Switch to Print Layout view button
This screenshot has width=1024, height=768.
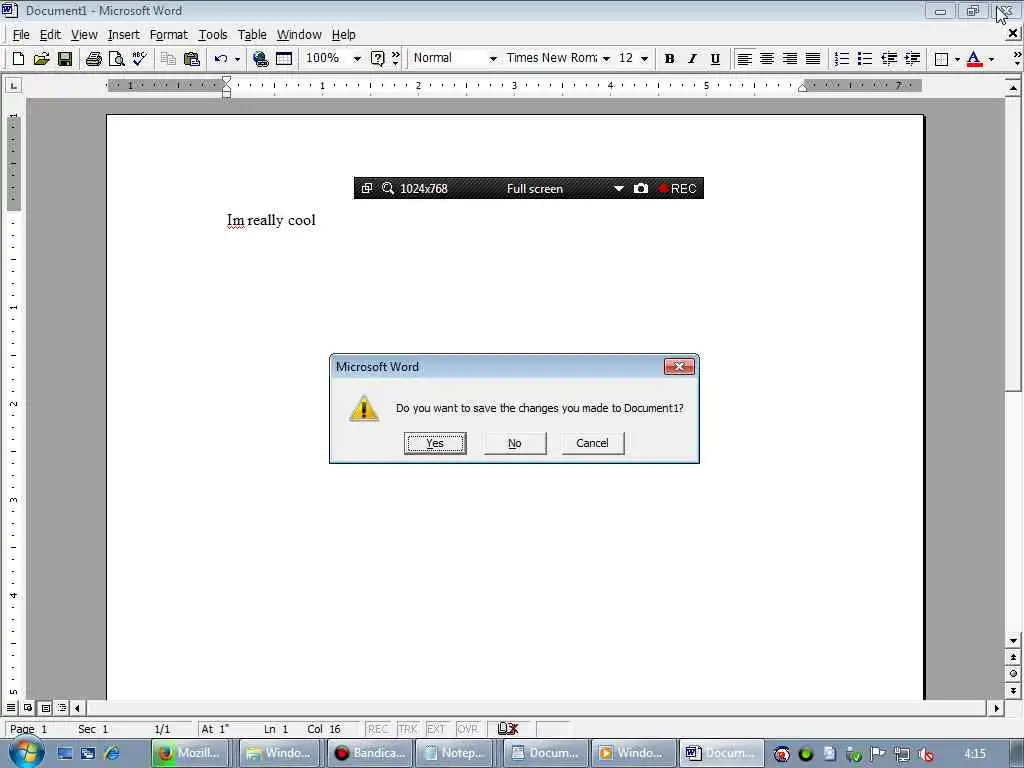pyautogui.click(x=45, y=708)
